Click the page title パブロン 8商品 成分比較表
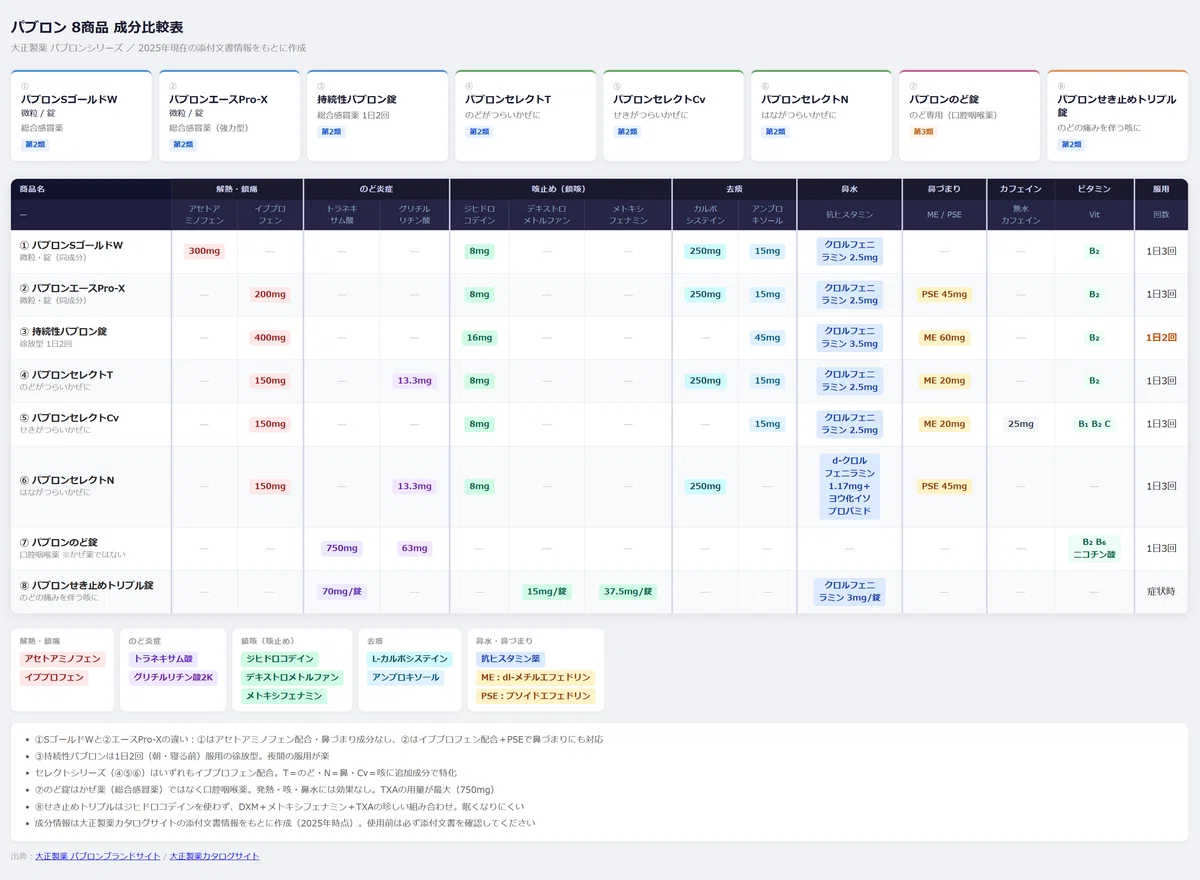Screen dimensions: 1200x880 pyautogui.click(x=97, y=27)
